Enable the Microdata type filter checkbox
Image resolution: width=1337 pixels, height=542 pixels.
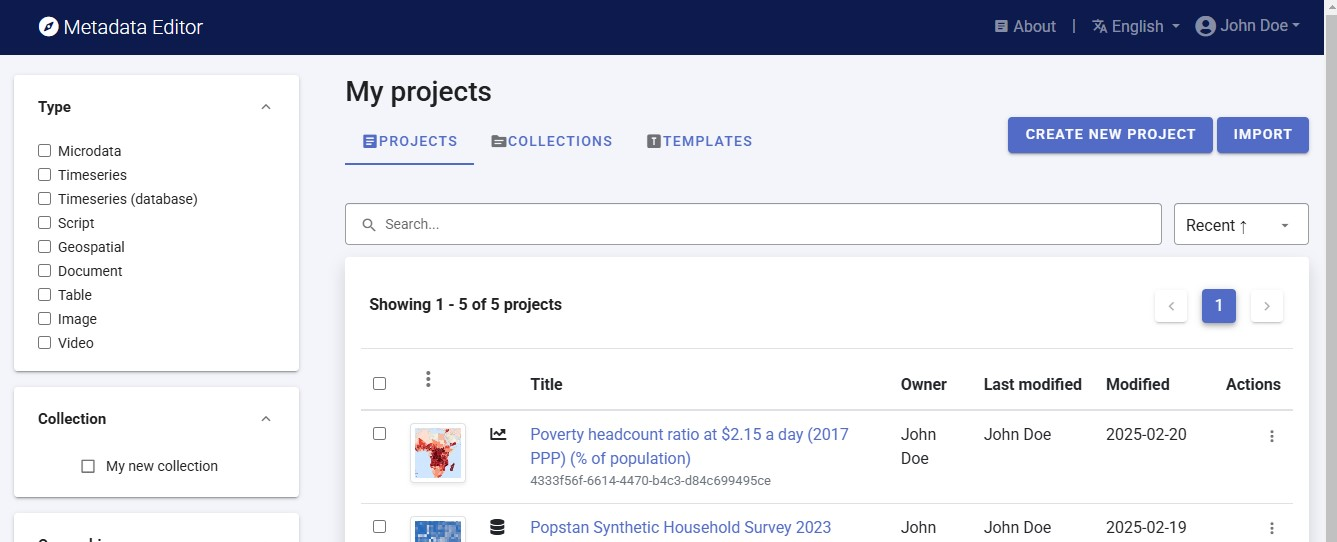pos(44,151)
